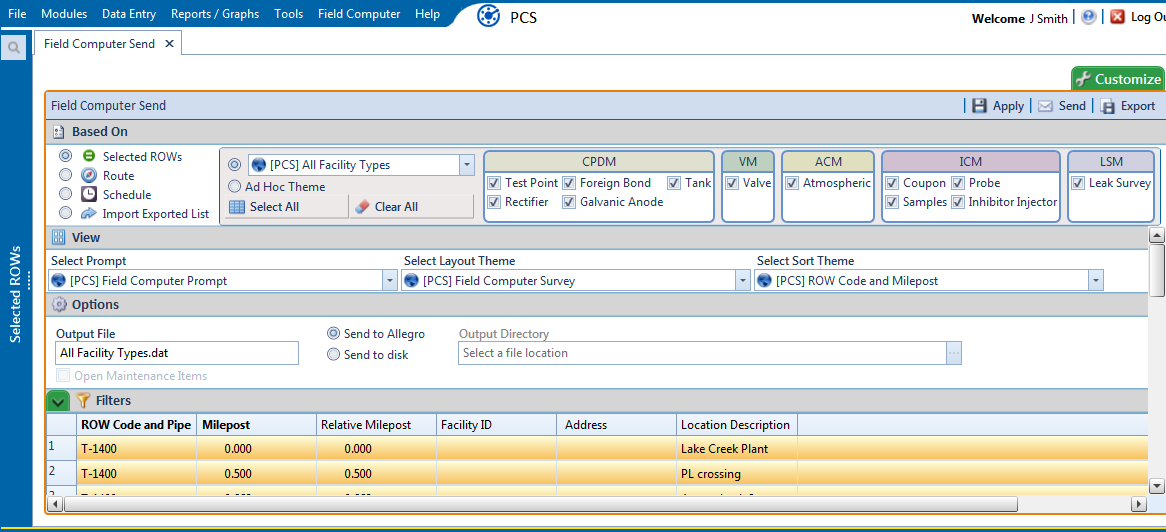1166x532 pixels.
Task: Click the Apply floppy disk icon
Action: 979,106
